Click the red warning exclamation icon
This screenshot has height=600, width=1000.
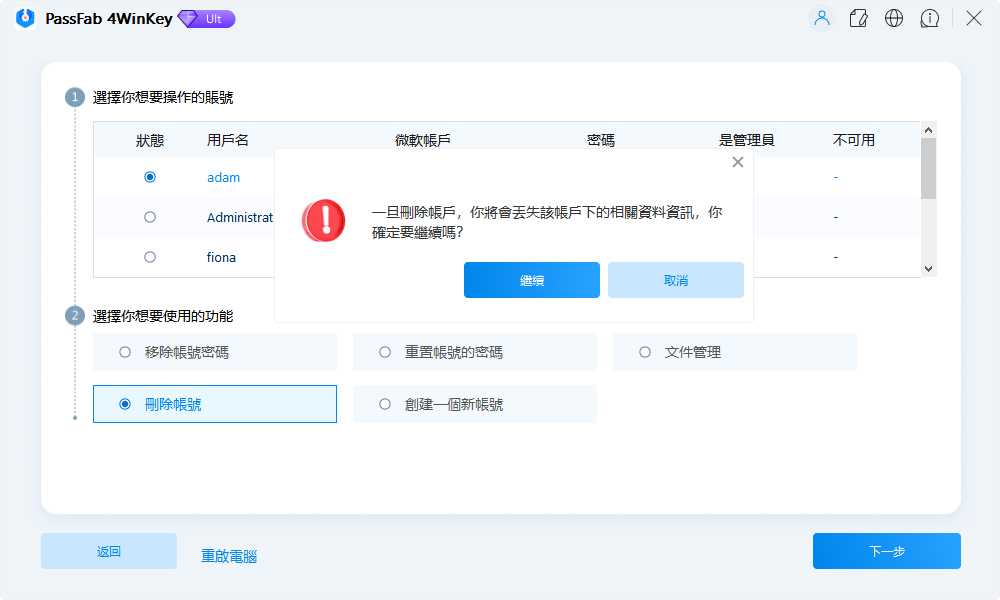323,221
